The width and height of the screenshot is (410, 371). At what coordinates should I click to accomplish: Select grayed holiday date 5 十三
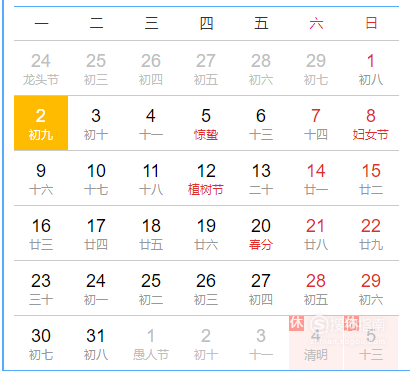point(371,343)
